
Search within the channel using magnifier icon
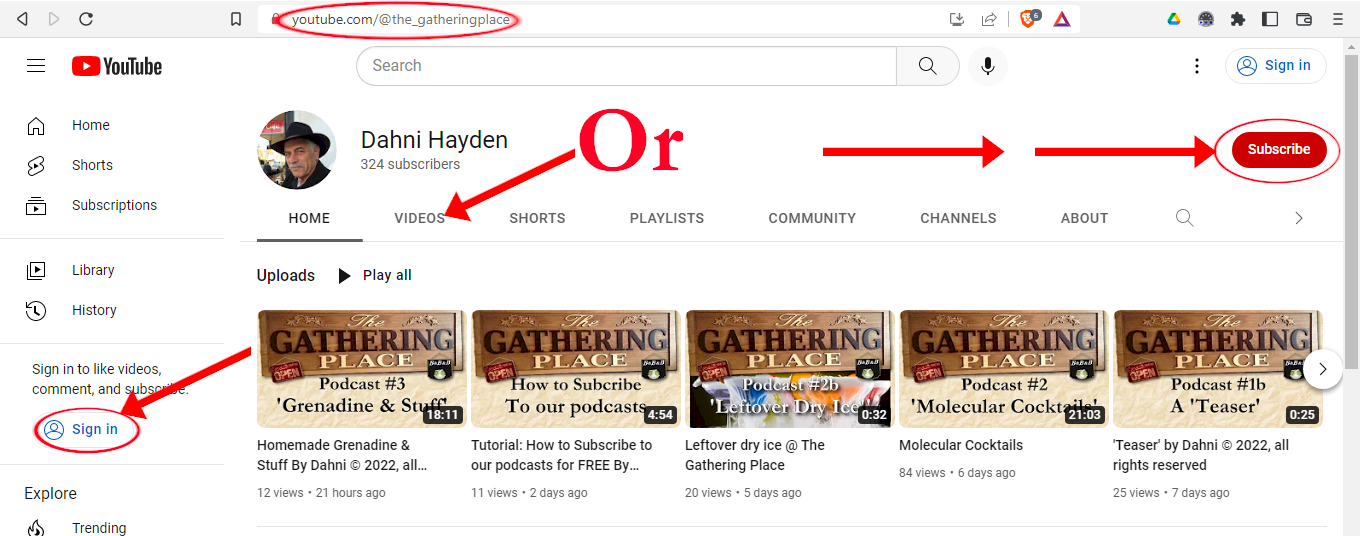pyautogui.click(x=1185, y=218)
